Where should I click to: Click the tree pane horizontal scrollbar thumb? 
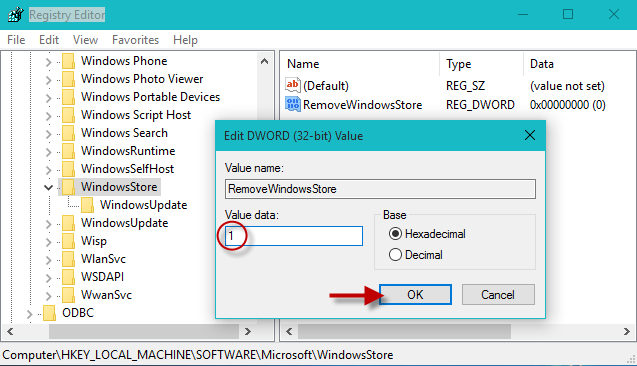tap(144, 332)
